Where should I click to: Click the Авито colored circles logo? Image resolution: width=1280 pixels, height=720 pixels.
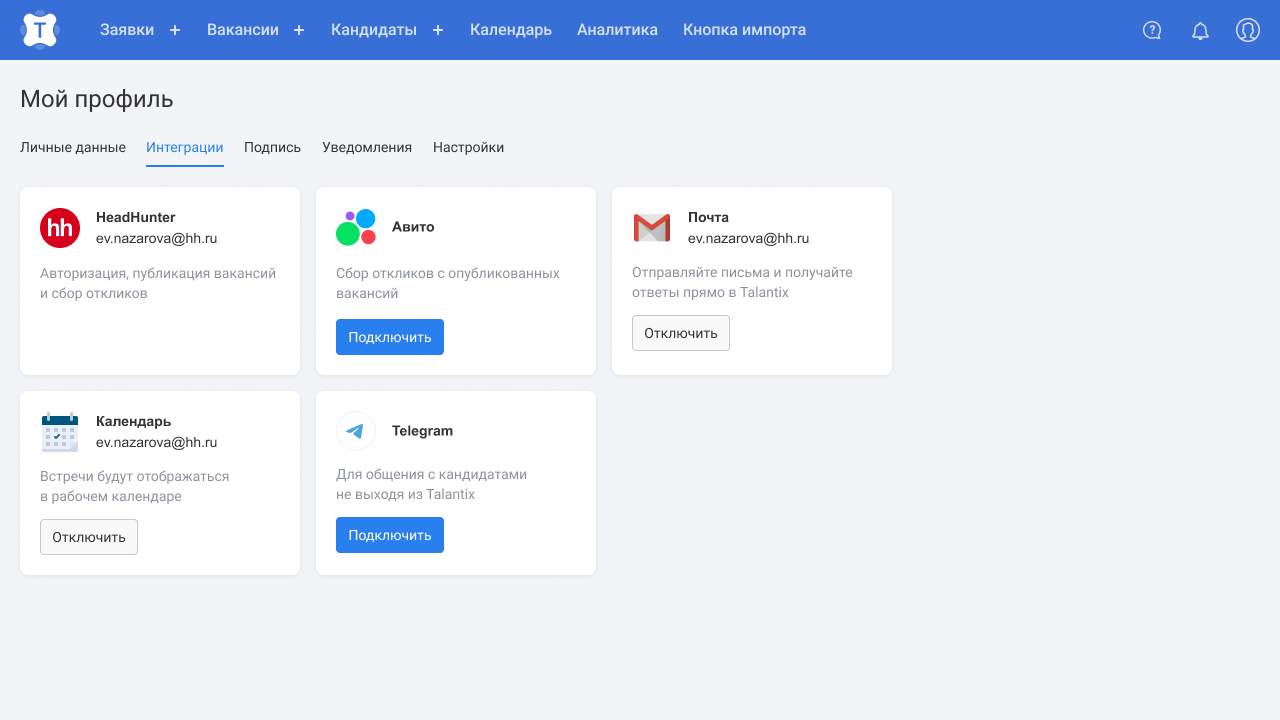[x=356, y=228]
